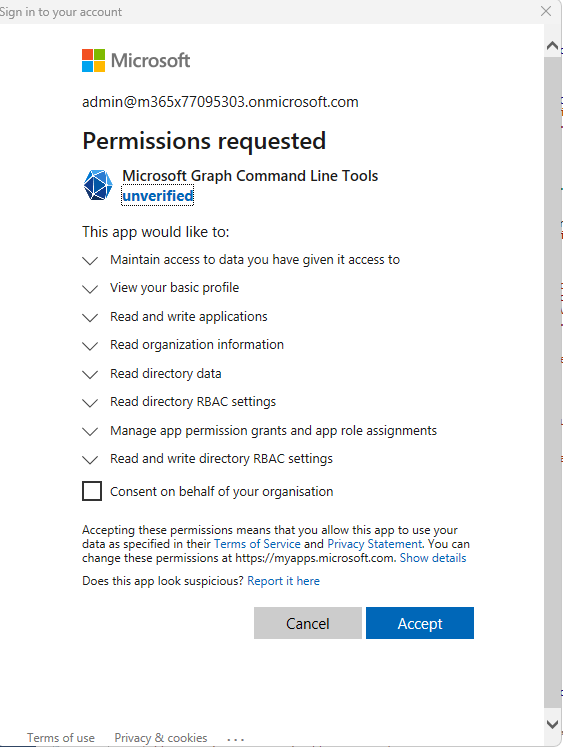Expand Read and write directory RBAC settings
Viewport: 563px width, 747px height.
(x=90, y=460)
